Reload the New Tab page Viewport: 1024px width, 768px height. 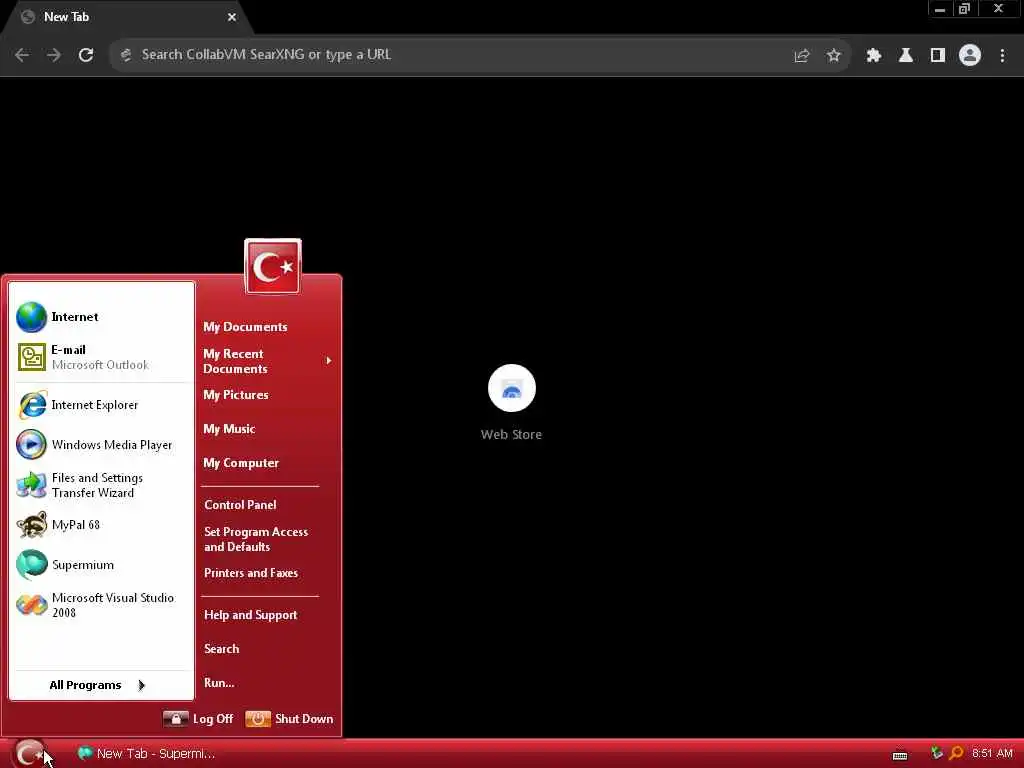click(x=86, y=55)
